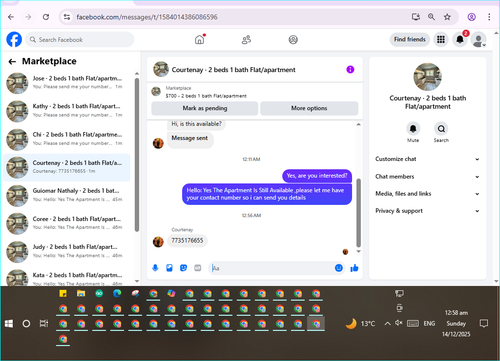Open the $700 Marketplace listing link
This screenshot has width=500, height=361.
click(206, 96)
